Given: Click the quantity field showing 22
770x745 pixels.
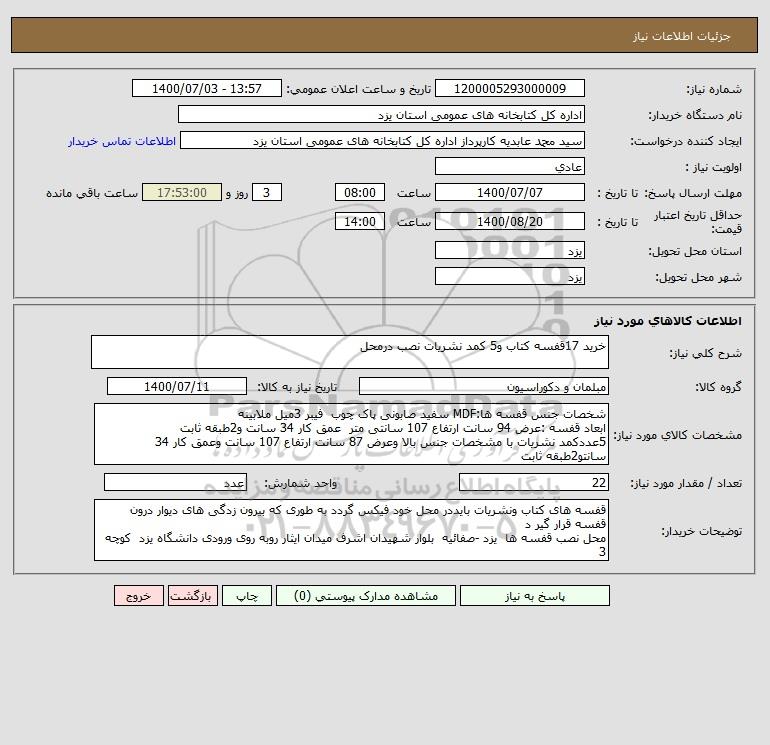Looking at the screenshot, I should [x=534, y=482].
